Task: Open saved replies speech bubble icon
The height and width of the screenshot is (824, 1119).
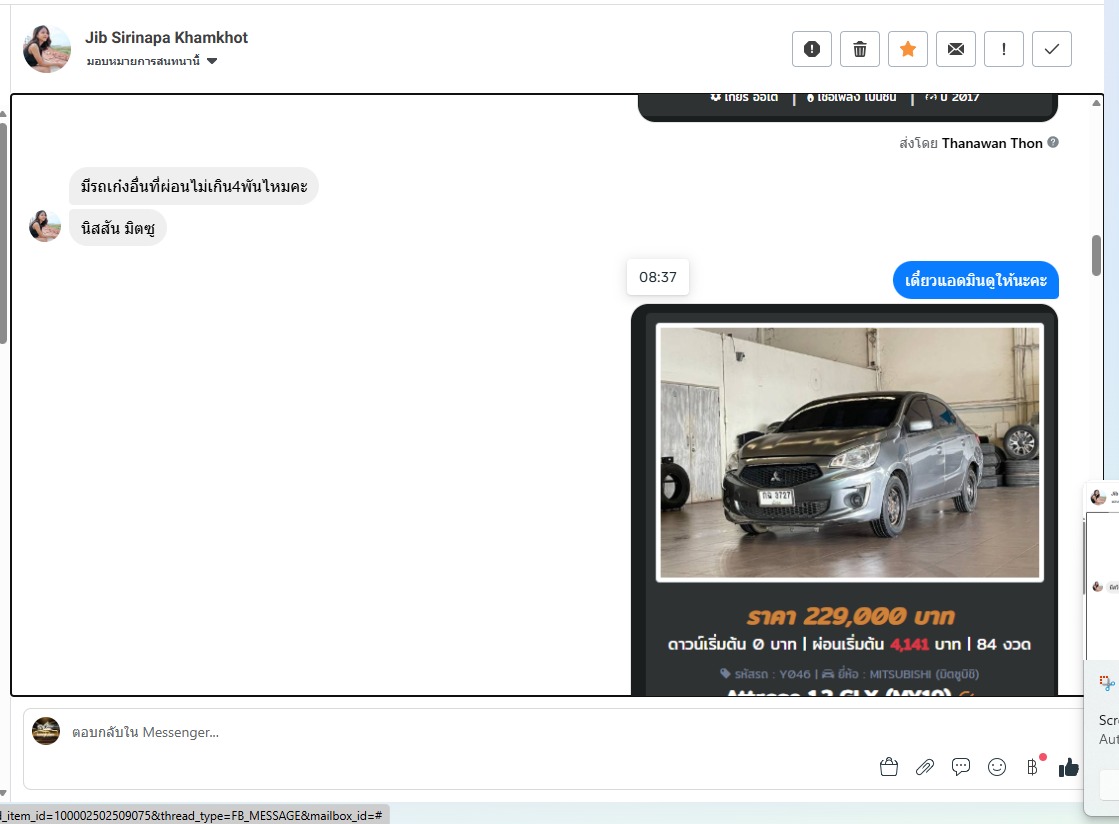Action: coord(961,767)
